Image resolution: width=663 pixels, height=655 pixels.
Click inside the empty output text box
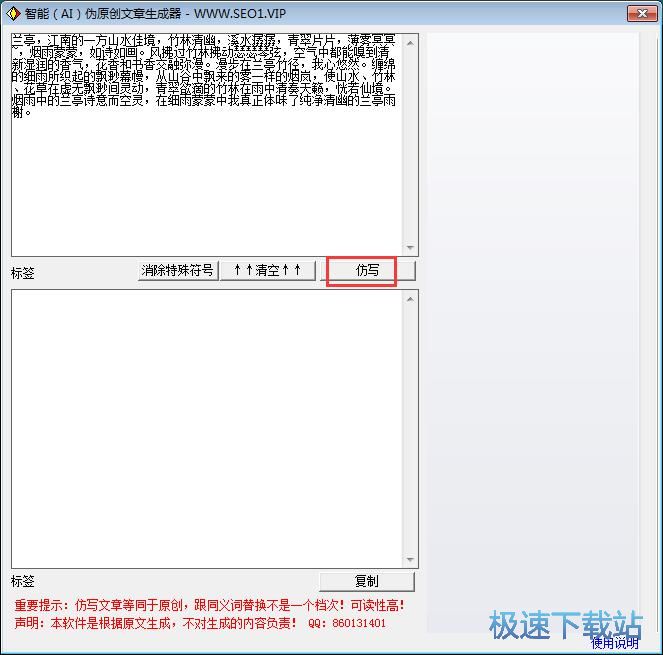point(207,429)
